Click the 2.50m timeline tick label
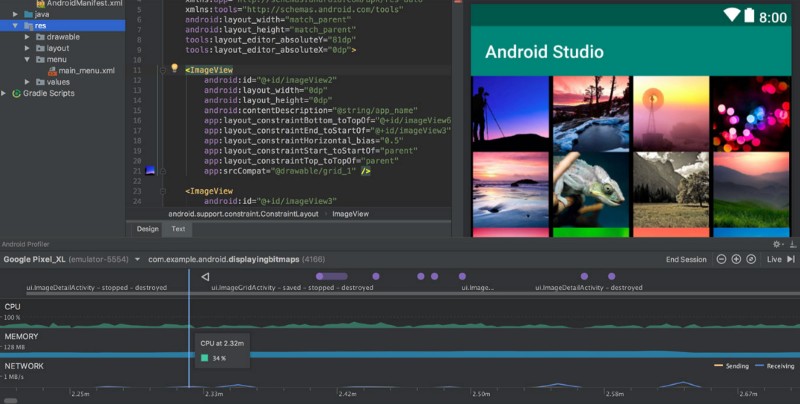The image size is (800, 404). pos(481,394)
